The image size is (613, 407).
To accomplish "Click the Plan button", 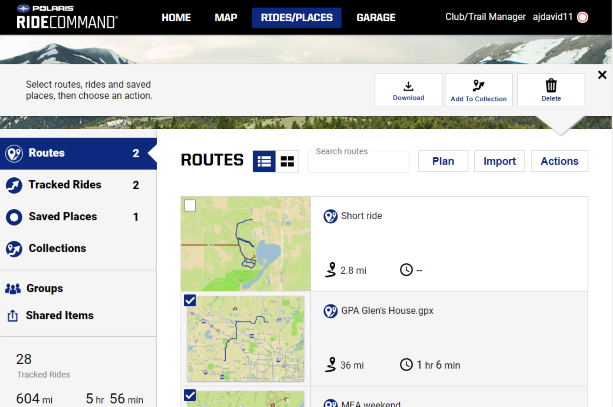I will (443, 161).
